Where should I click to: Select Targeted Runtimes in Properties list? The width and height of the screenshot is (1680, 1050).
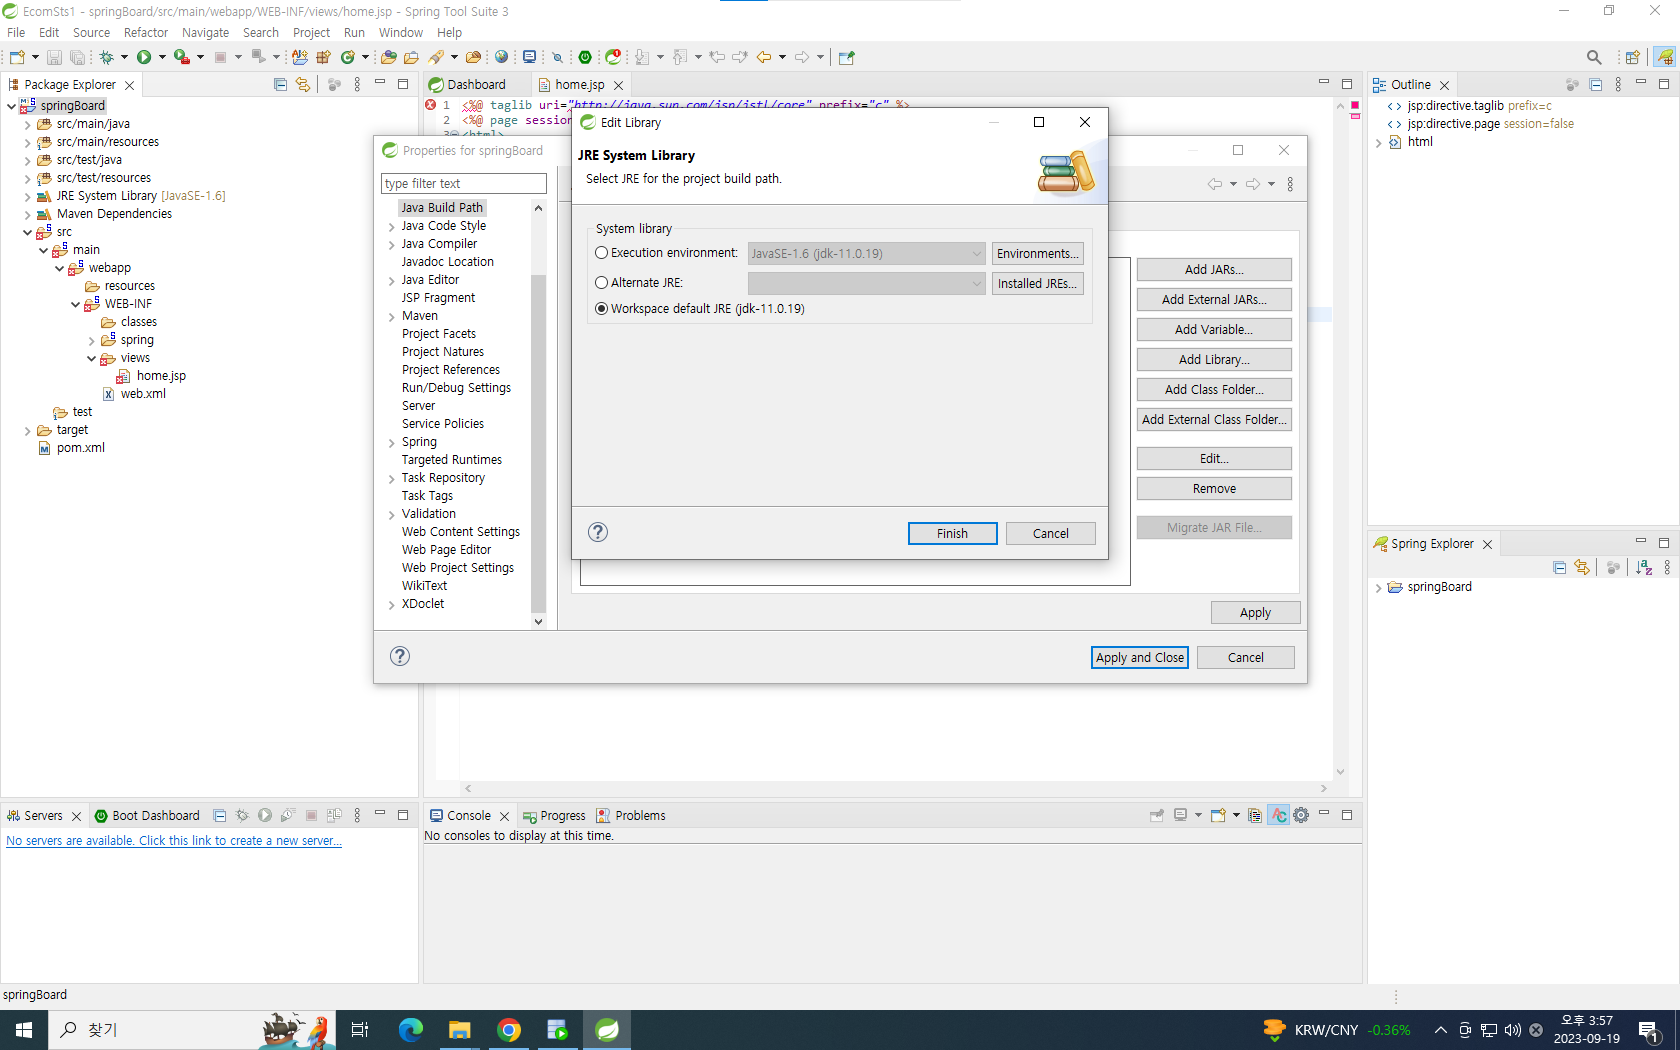coord(452,460)
